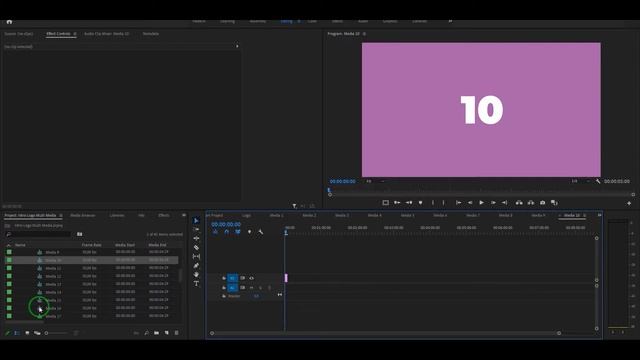This screenshot has width=640, height=360.
Task: Select the Type tool
Action: point(196,283)
